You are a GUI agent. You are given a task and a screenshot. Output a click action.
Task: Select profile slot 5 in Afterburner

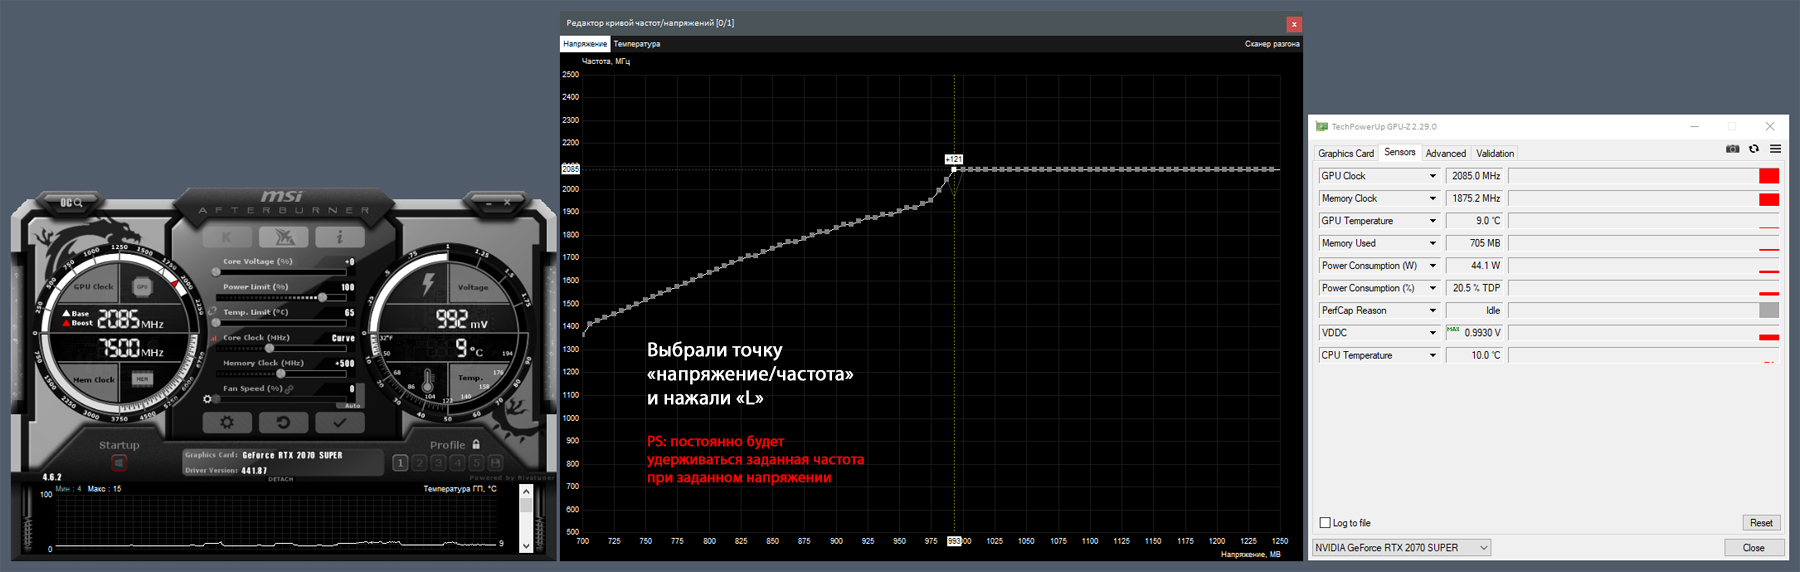pyautogui.click(x=476, y=462)
